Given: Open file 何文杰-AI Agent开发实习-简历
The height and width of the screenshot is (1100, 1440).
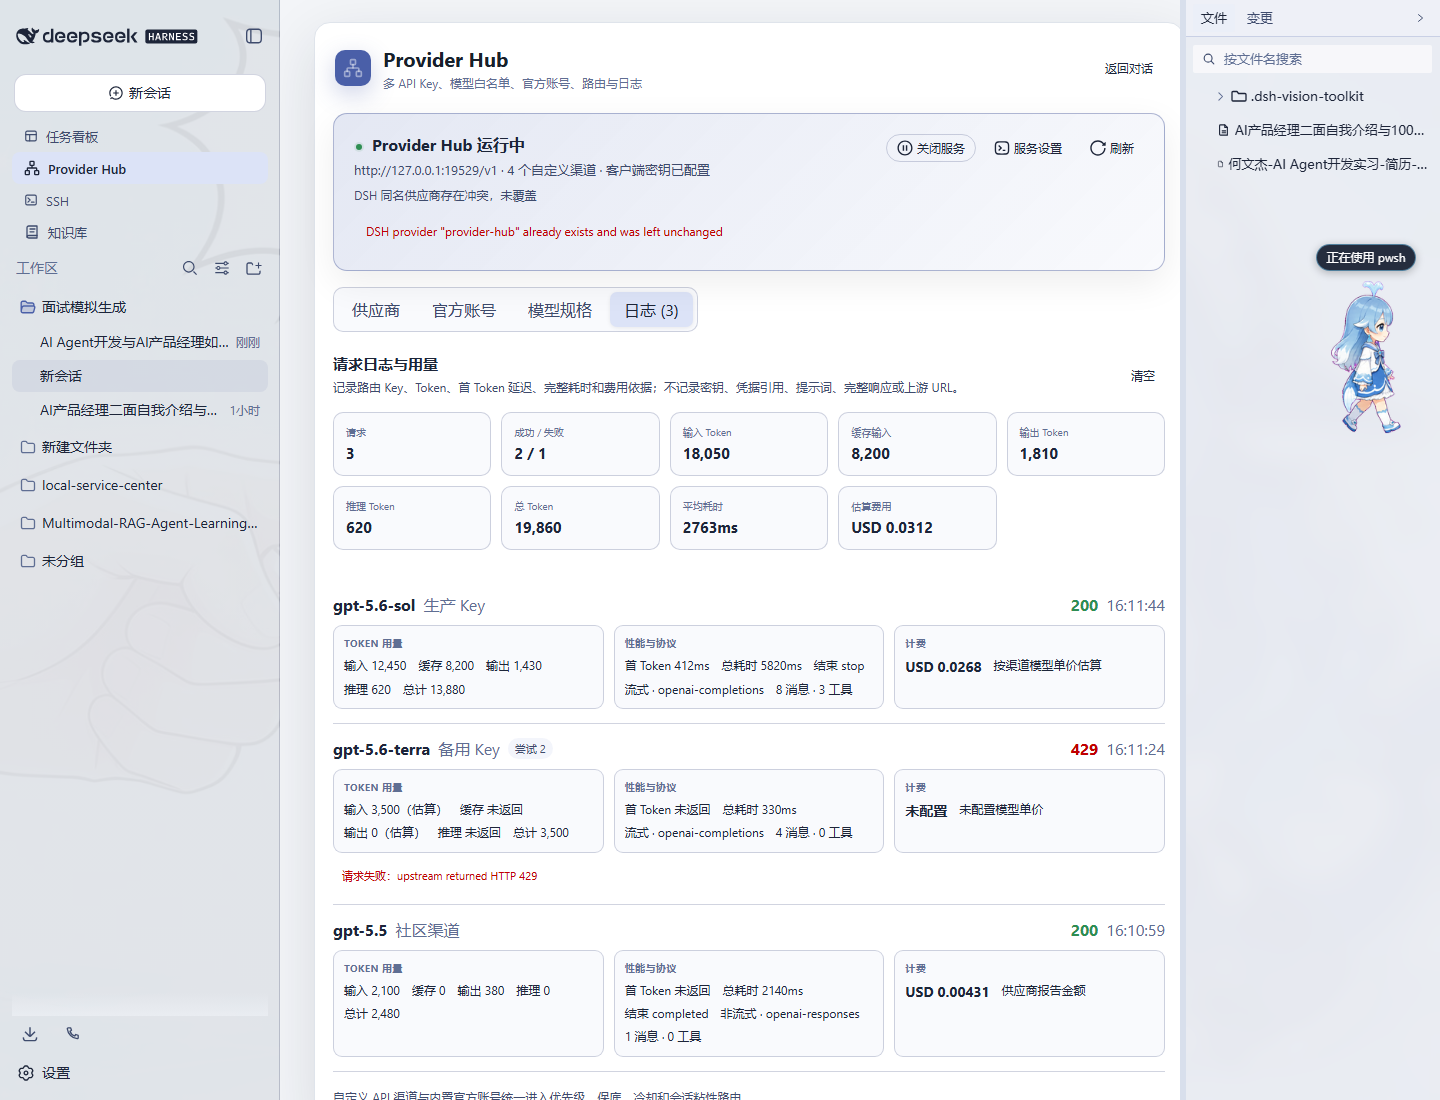Looking at the screenshot, I should pyautogui.click(x=1320, y=164).
